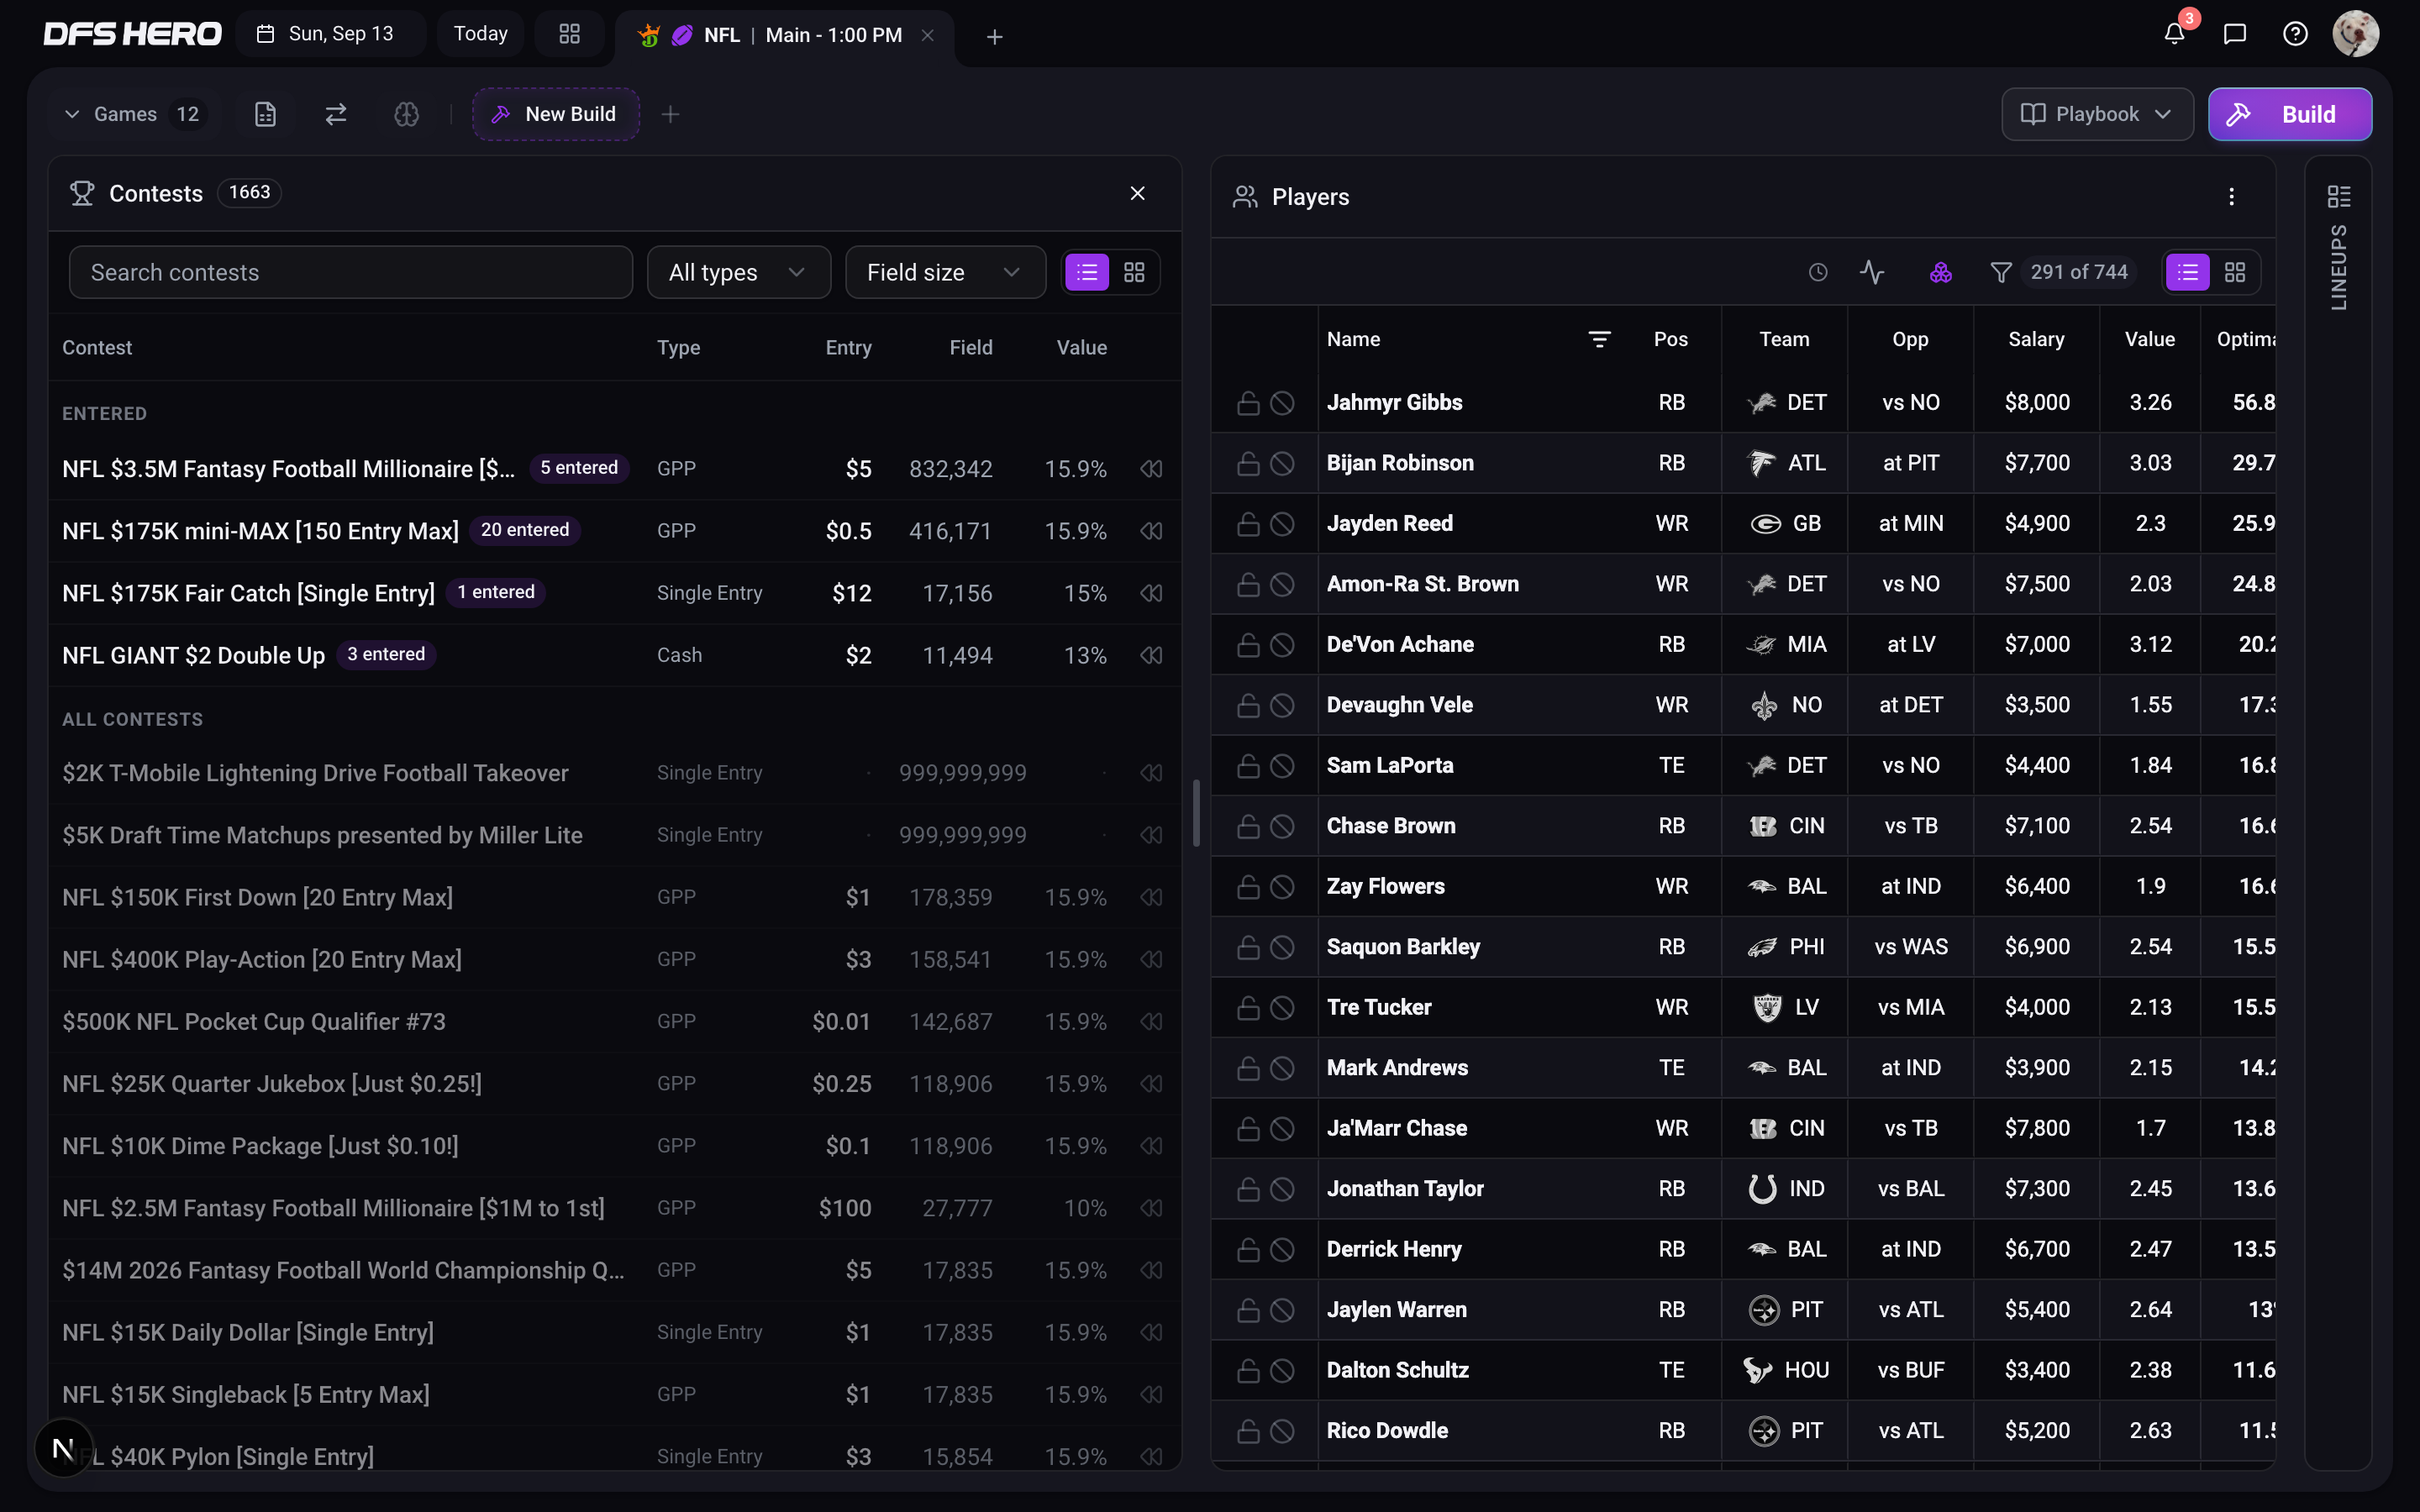Open the Players panel three-dot menu
The height and width of the screenshot is (1512, 2420).
[2231, 197]
